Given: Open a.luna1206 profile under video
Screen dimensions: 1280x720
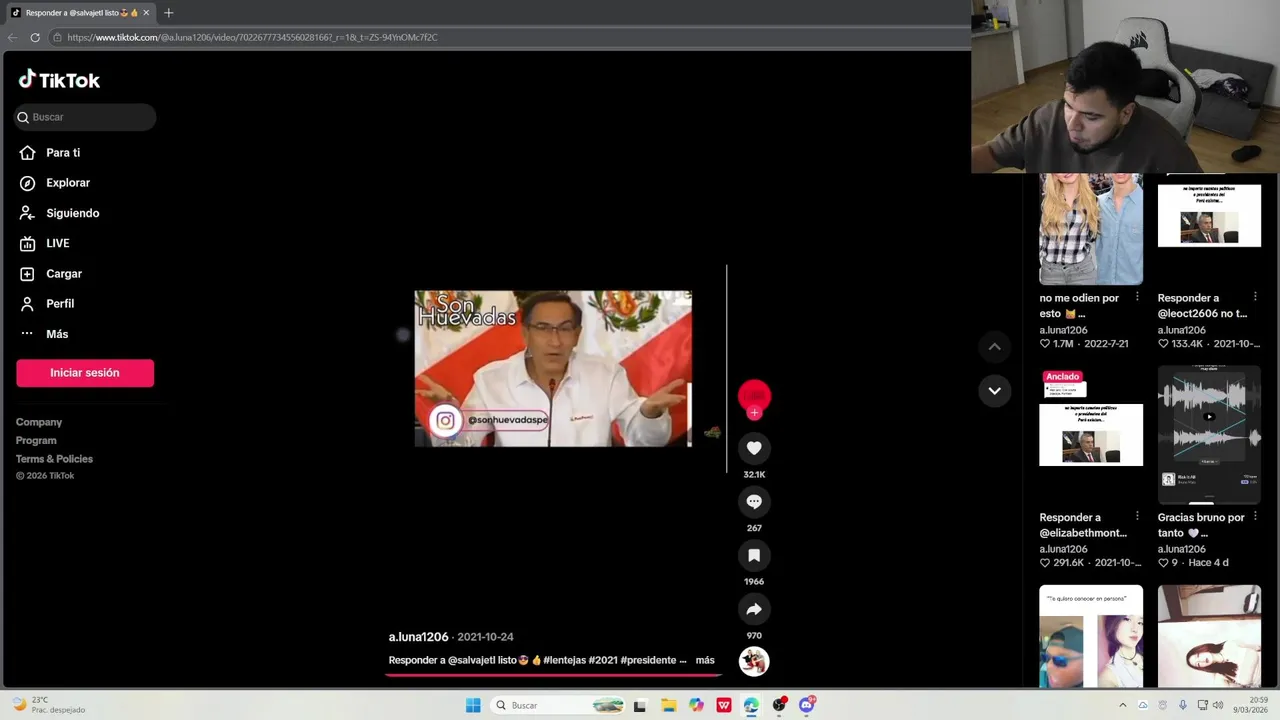Looking at the screenshot, I should tap(418, 637).
